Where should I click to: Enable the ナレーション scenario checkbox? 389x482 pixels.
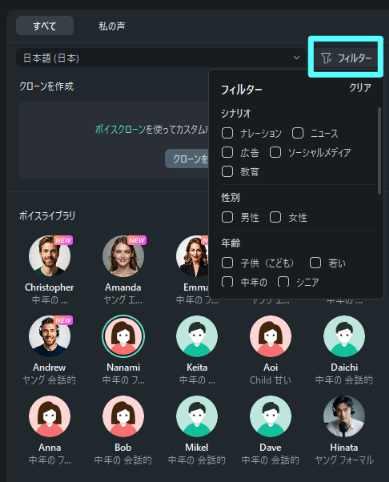coord(227,133)
